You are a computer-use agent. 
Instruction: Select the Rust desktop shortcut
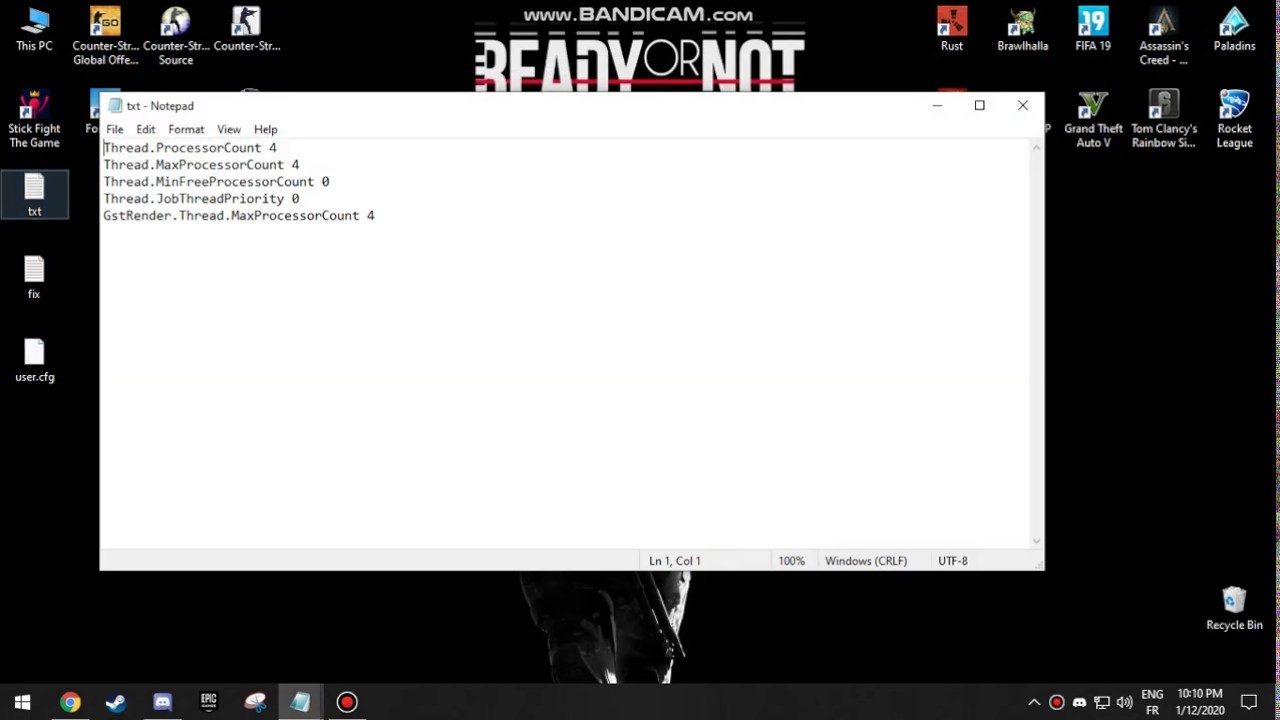point(952,30)
